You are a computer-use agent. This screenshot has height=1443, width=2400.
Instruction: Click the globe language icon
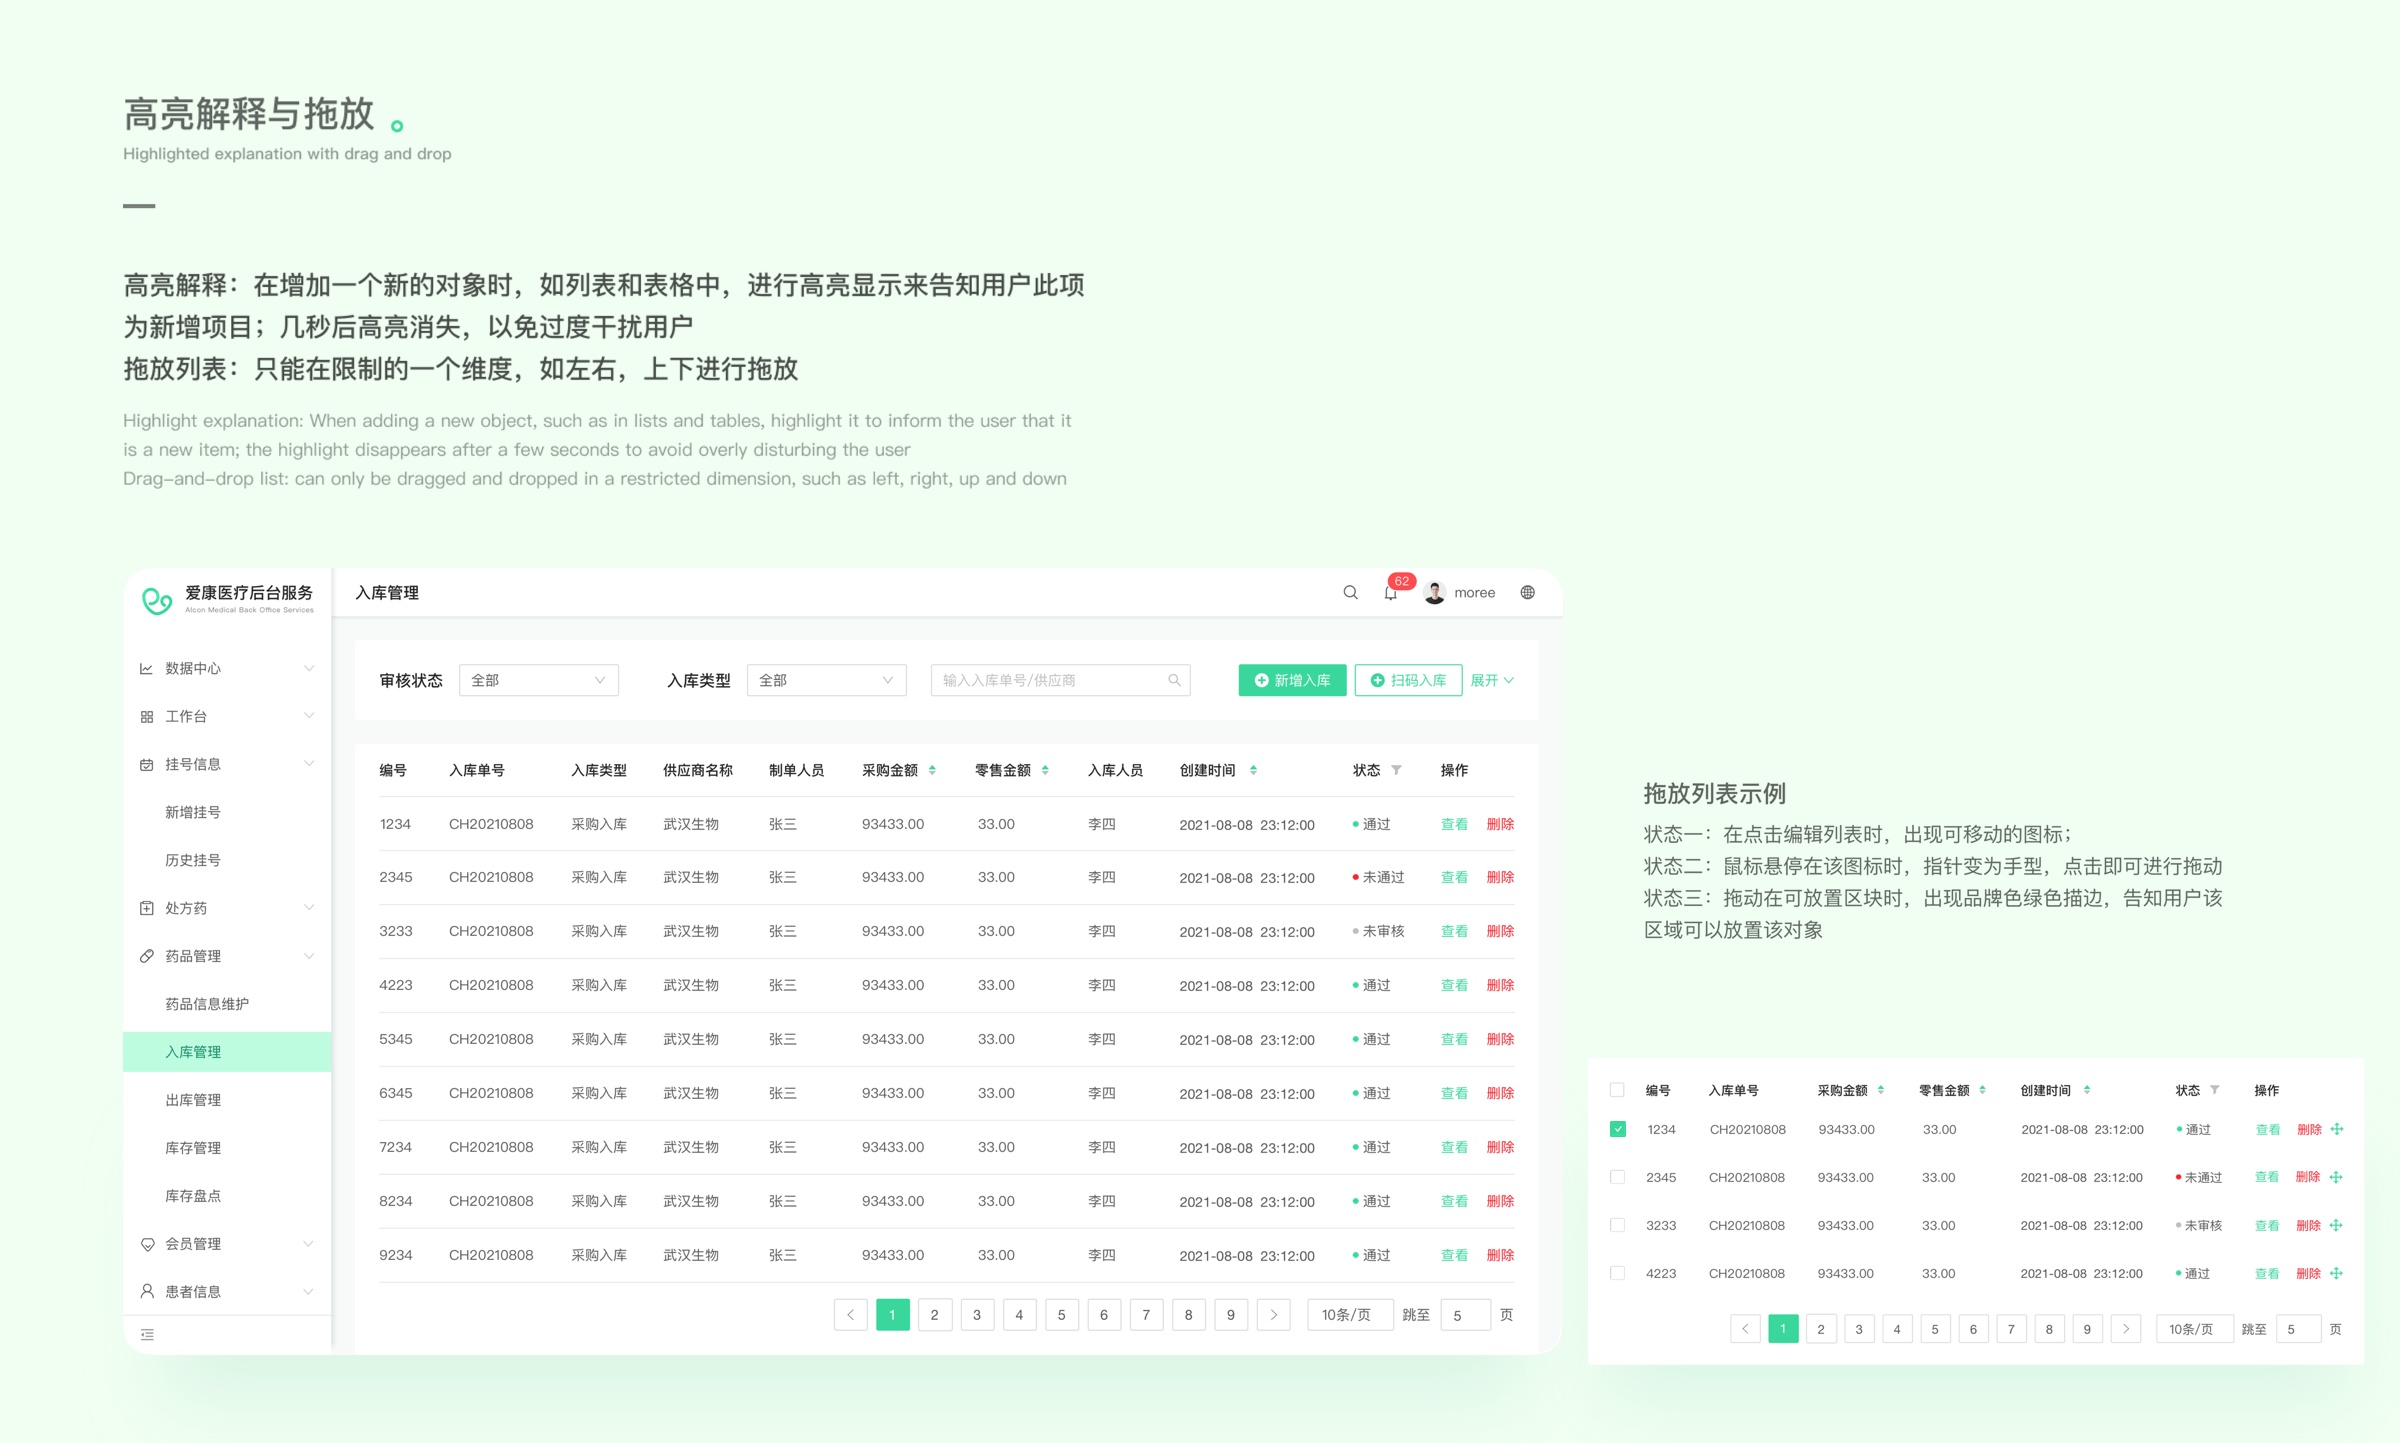(1527, 592)
